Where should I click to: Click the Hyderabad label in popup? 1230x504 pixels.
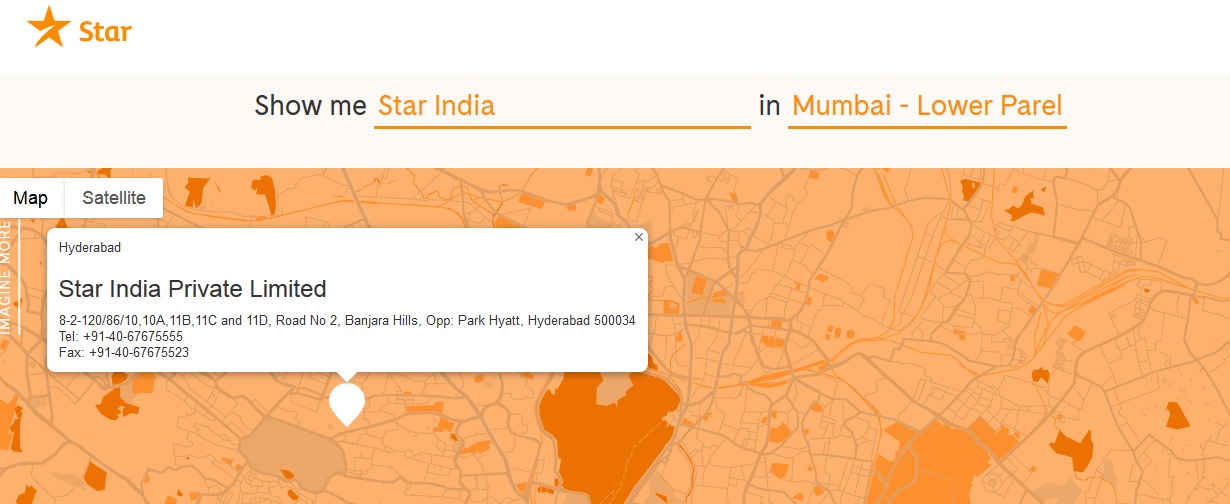point(90,247)
